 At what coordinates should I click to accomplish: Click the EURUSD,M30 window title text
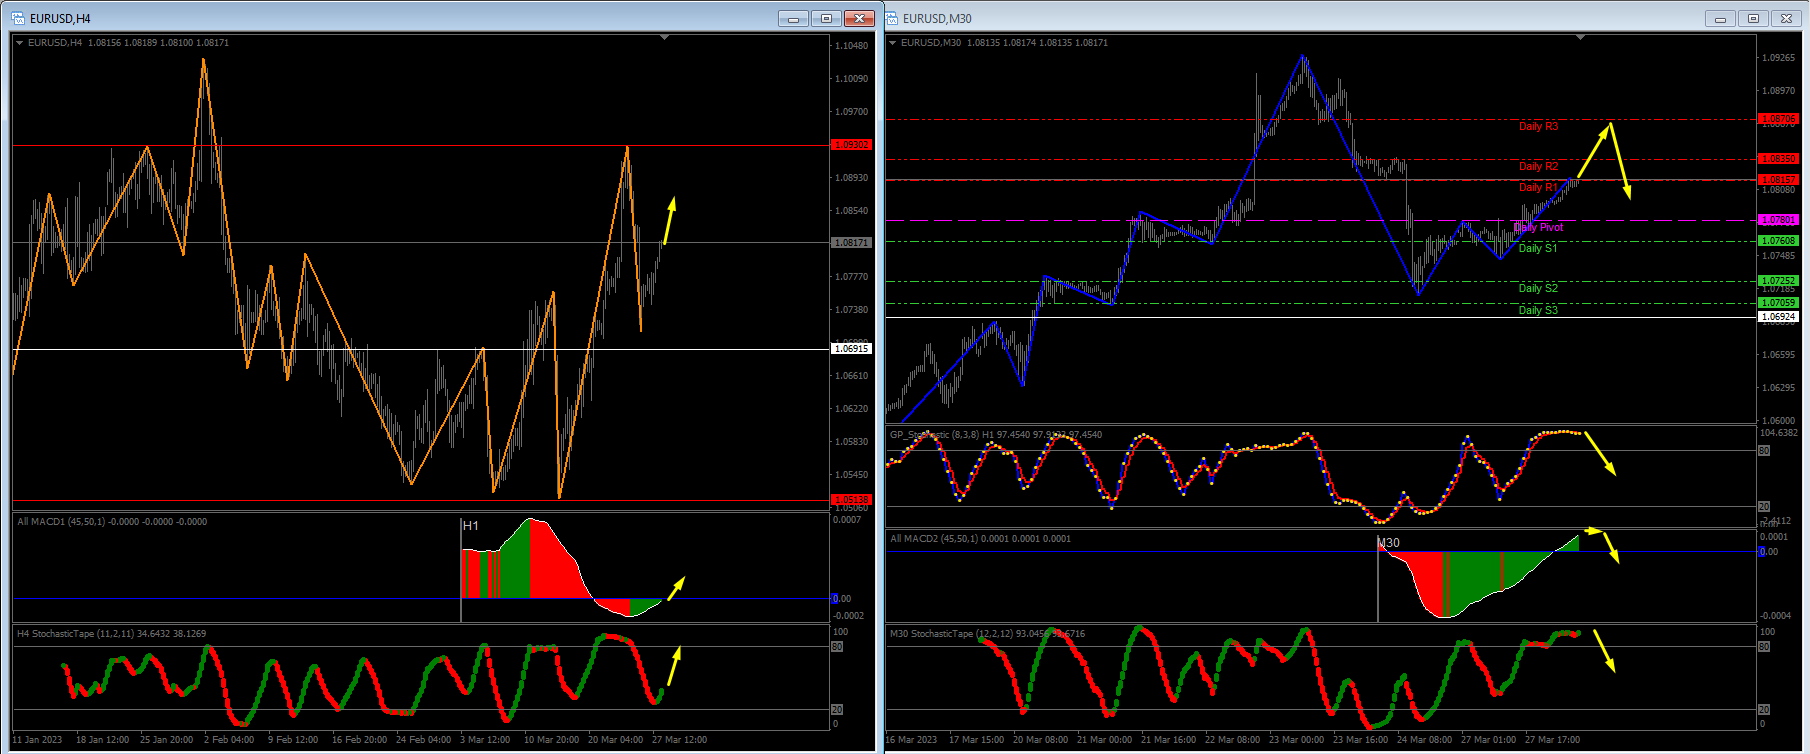click(x=937, y=19)
